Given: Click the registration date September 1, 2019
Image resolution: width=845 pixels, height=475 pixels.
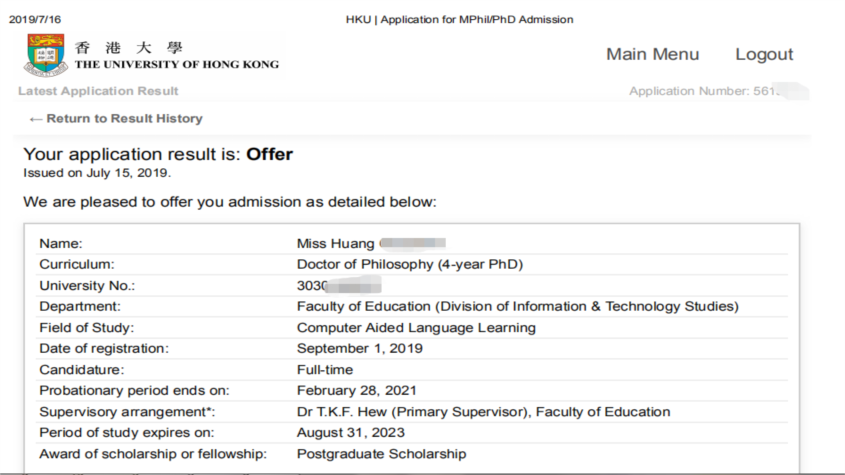Looking at the screenshot, I should [359, 349].
